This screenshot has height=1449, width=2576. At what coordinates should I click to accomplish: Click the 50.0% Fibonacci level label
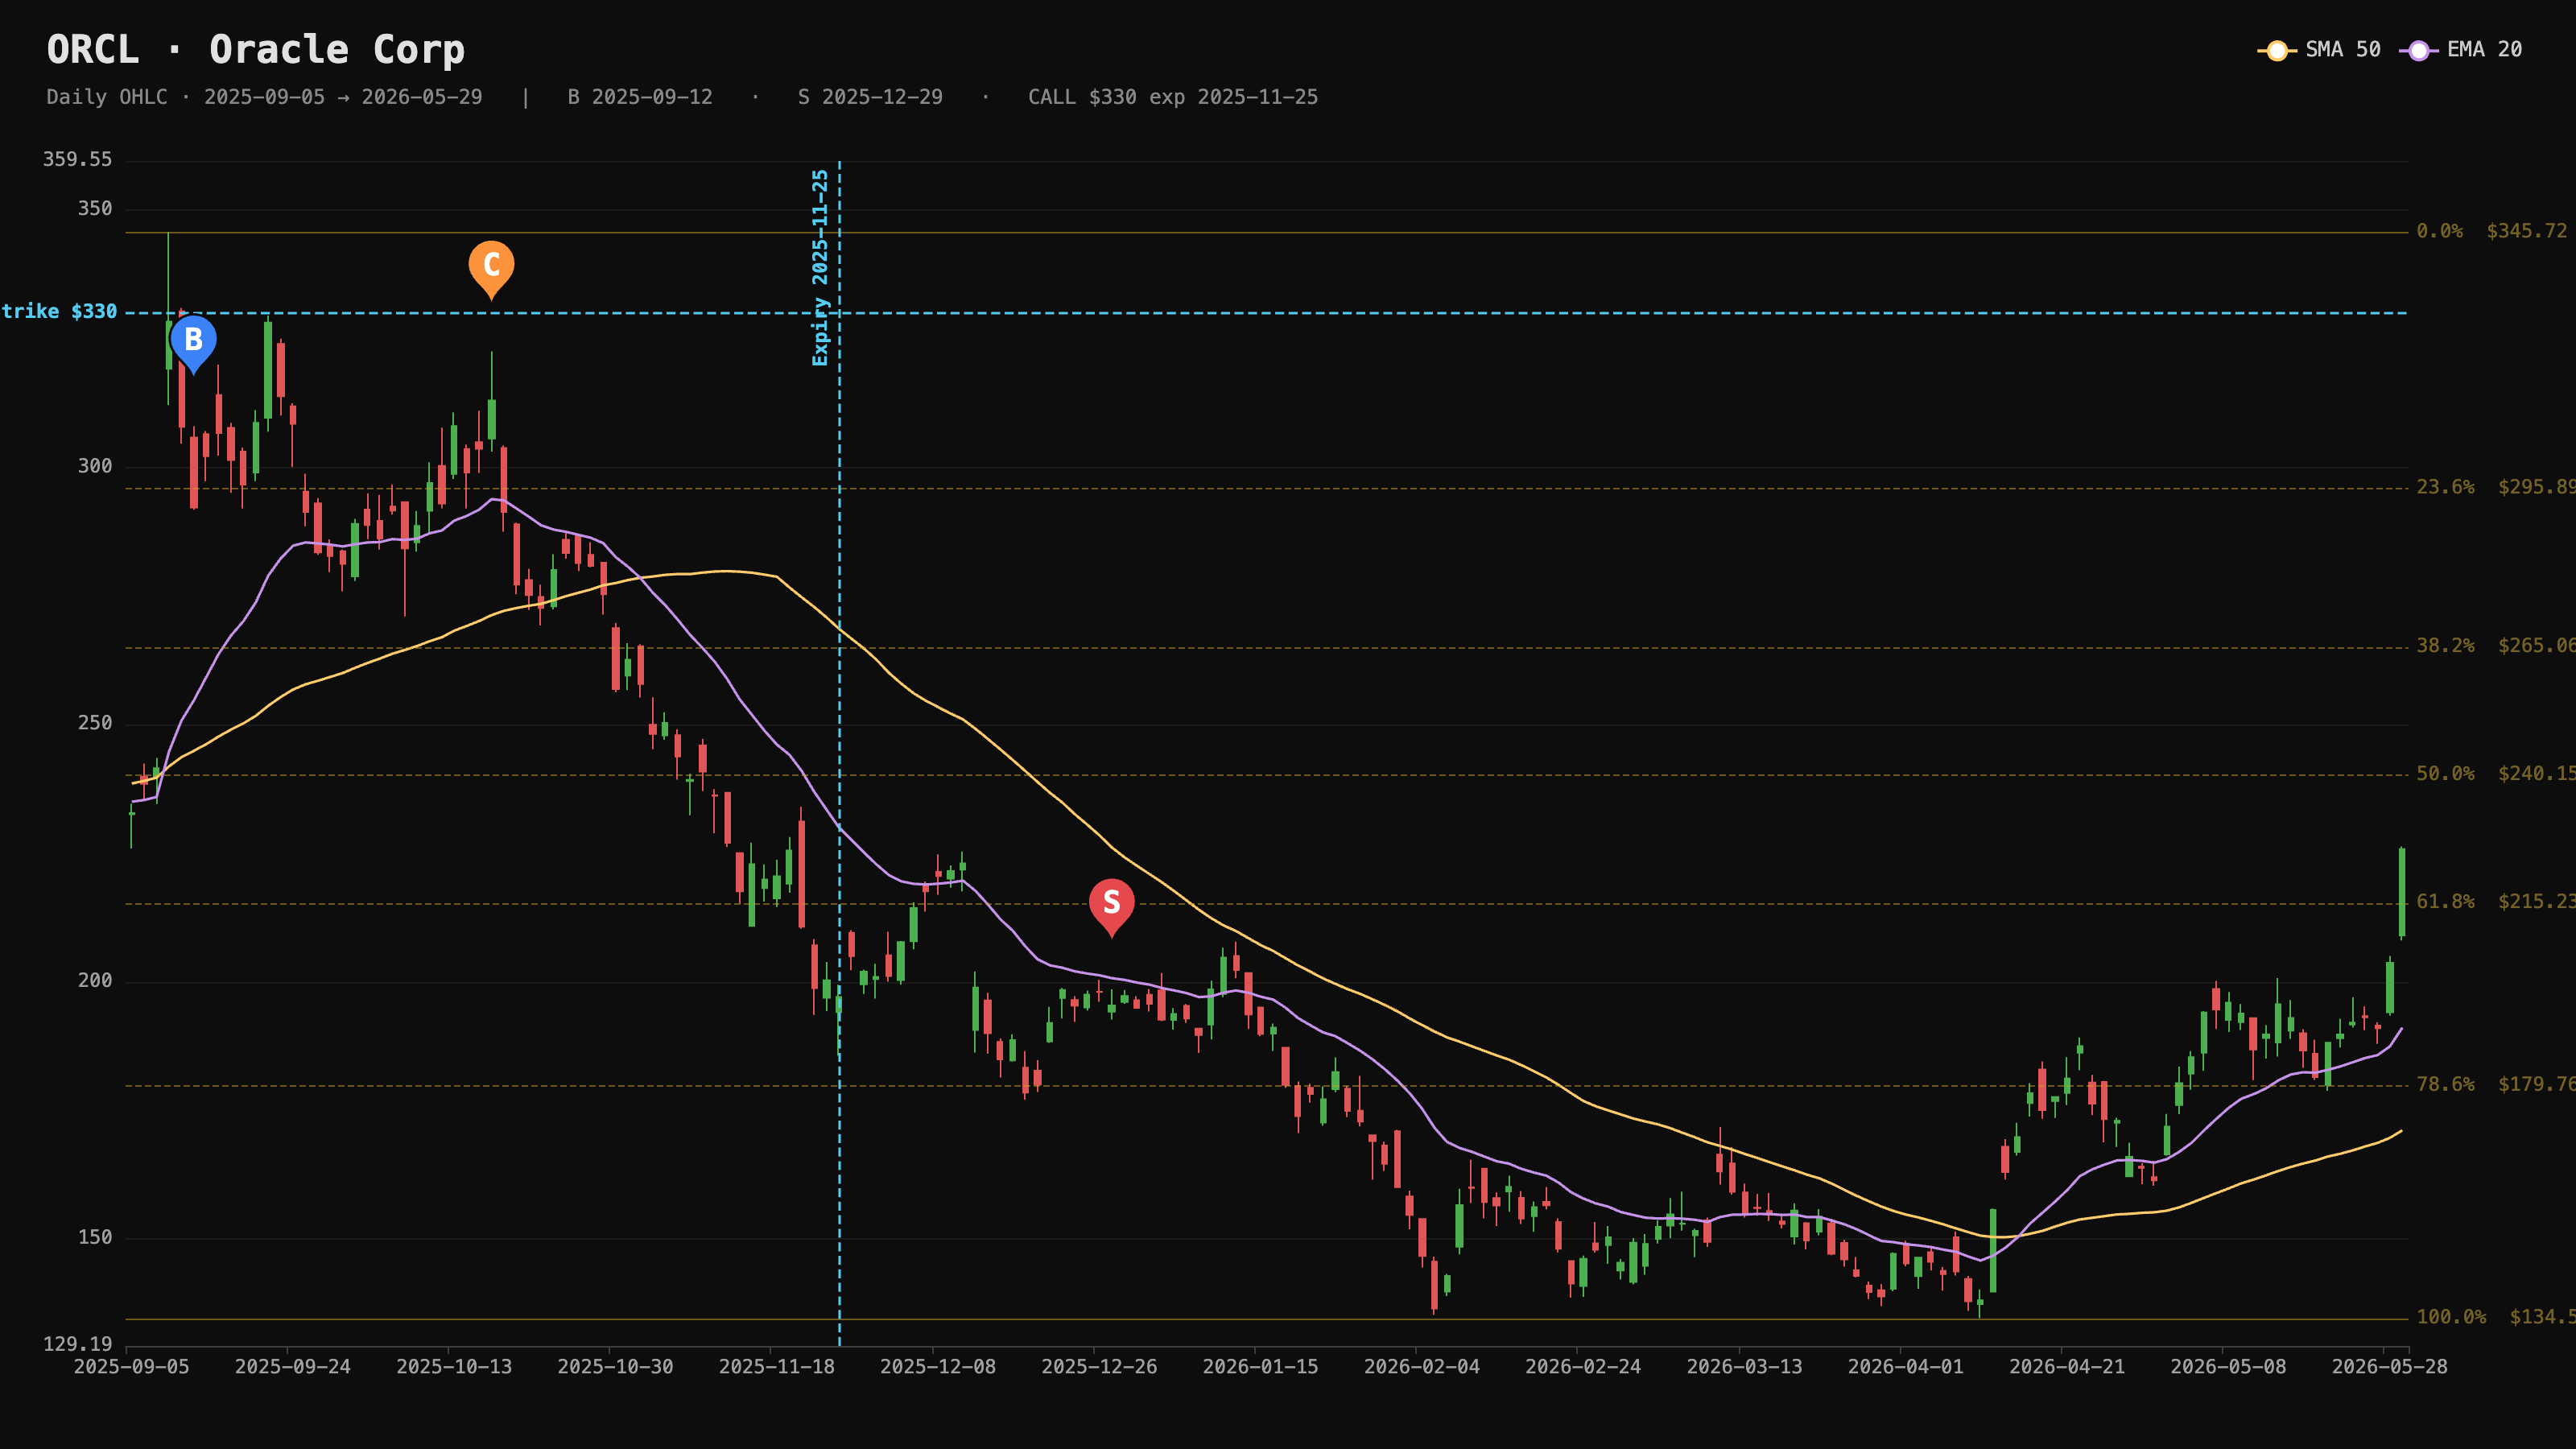pyautogui.click(x=2446, y=774)
